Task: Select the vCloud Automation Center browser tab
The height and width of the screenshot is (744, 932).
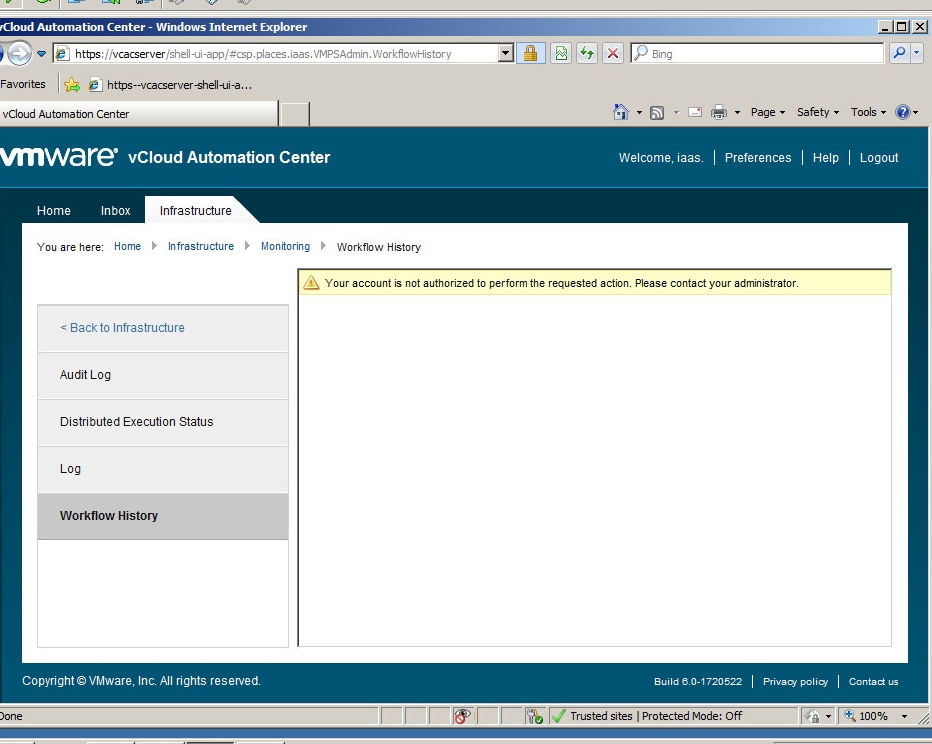Action: (x=139, y=114)
